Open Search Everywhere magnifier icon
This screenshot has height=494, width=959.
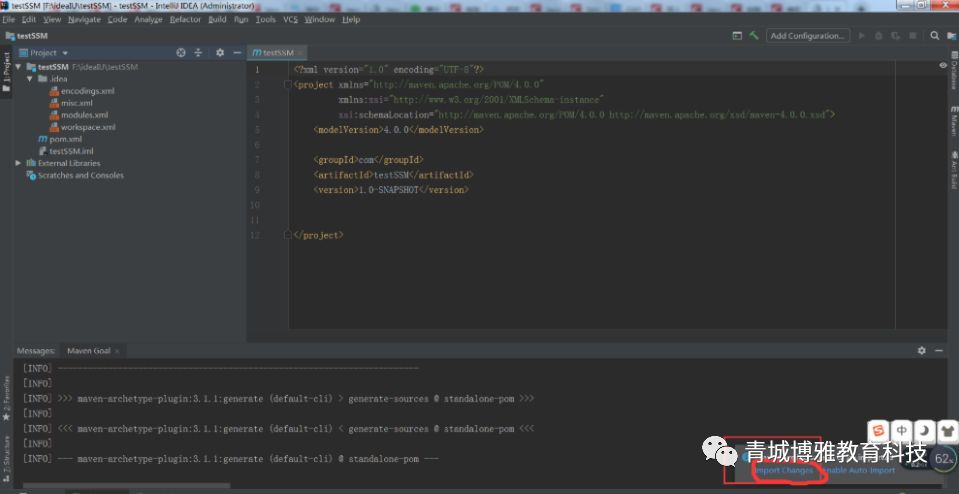point(935,35)
